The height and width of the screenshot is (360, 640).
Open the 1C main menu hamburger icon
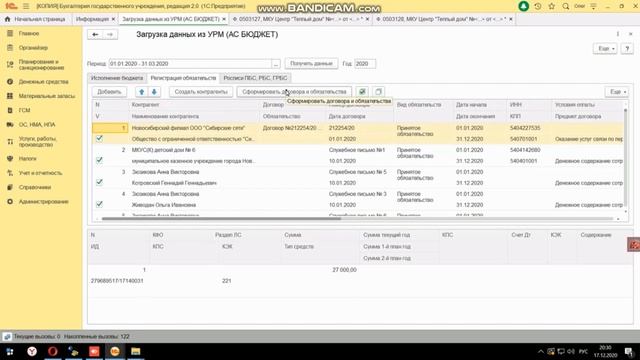tap(26, 6)
